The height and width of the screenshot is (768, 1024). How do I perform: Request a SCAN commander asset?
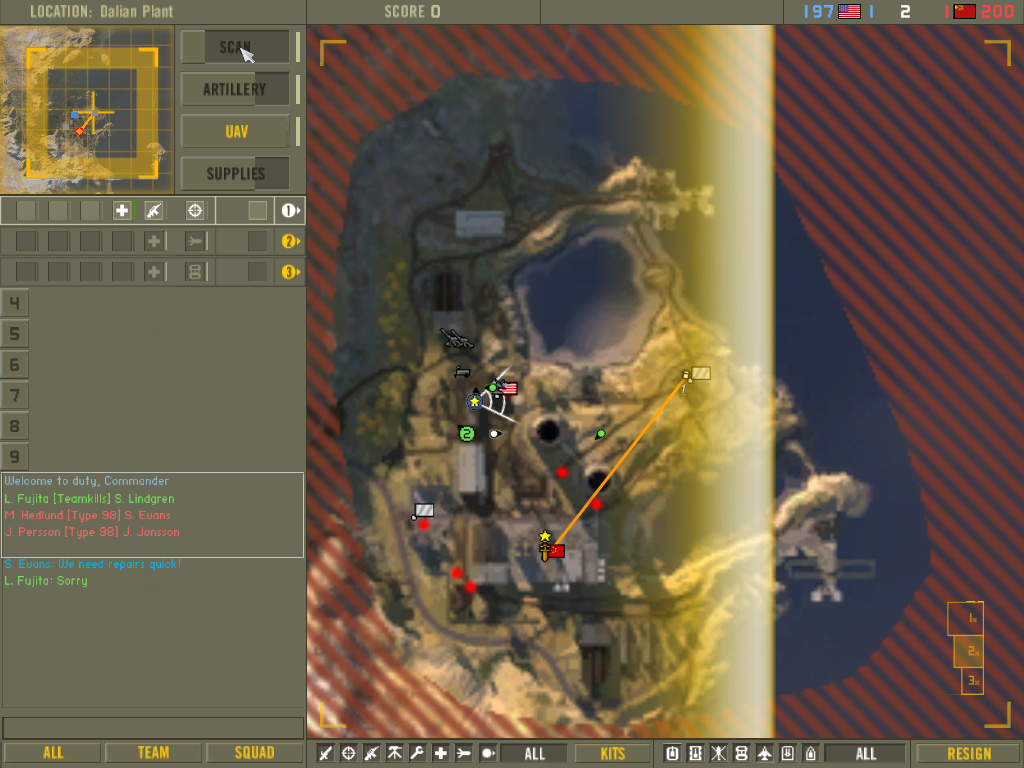coord(235,47)
